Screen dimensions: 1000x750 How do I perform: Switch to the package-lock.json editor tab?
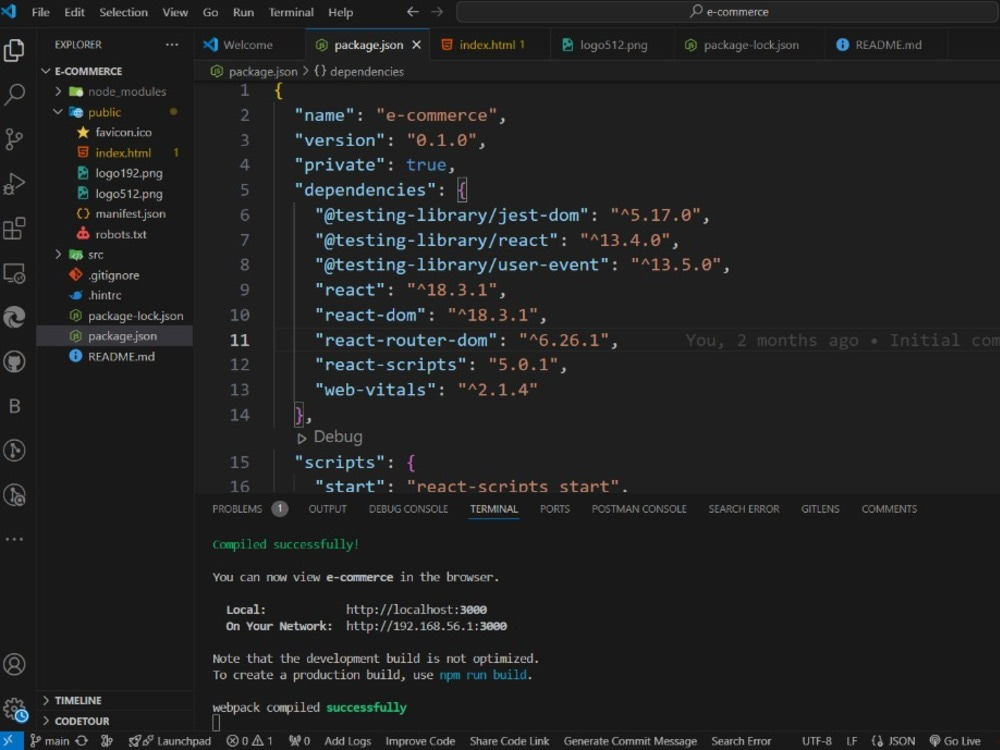(750, 45)
